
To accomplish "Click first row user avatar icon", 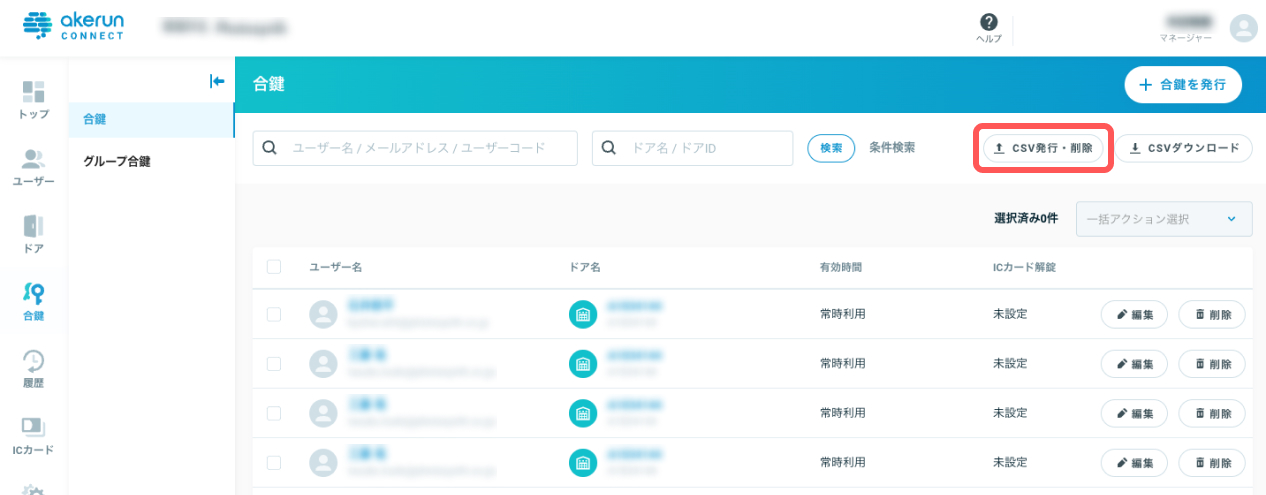I will (323, 314).
